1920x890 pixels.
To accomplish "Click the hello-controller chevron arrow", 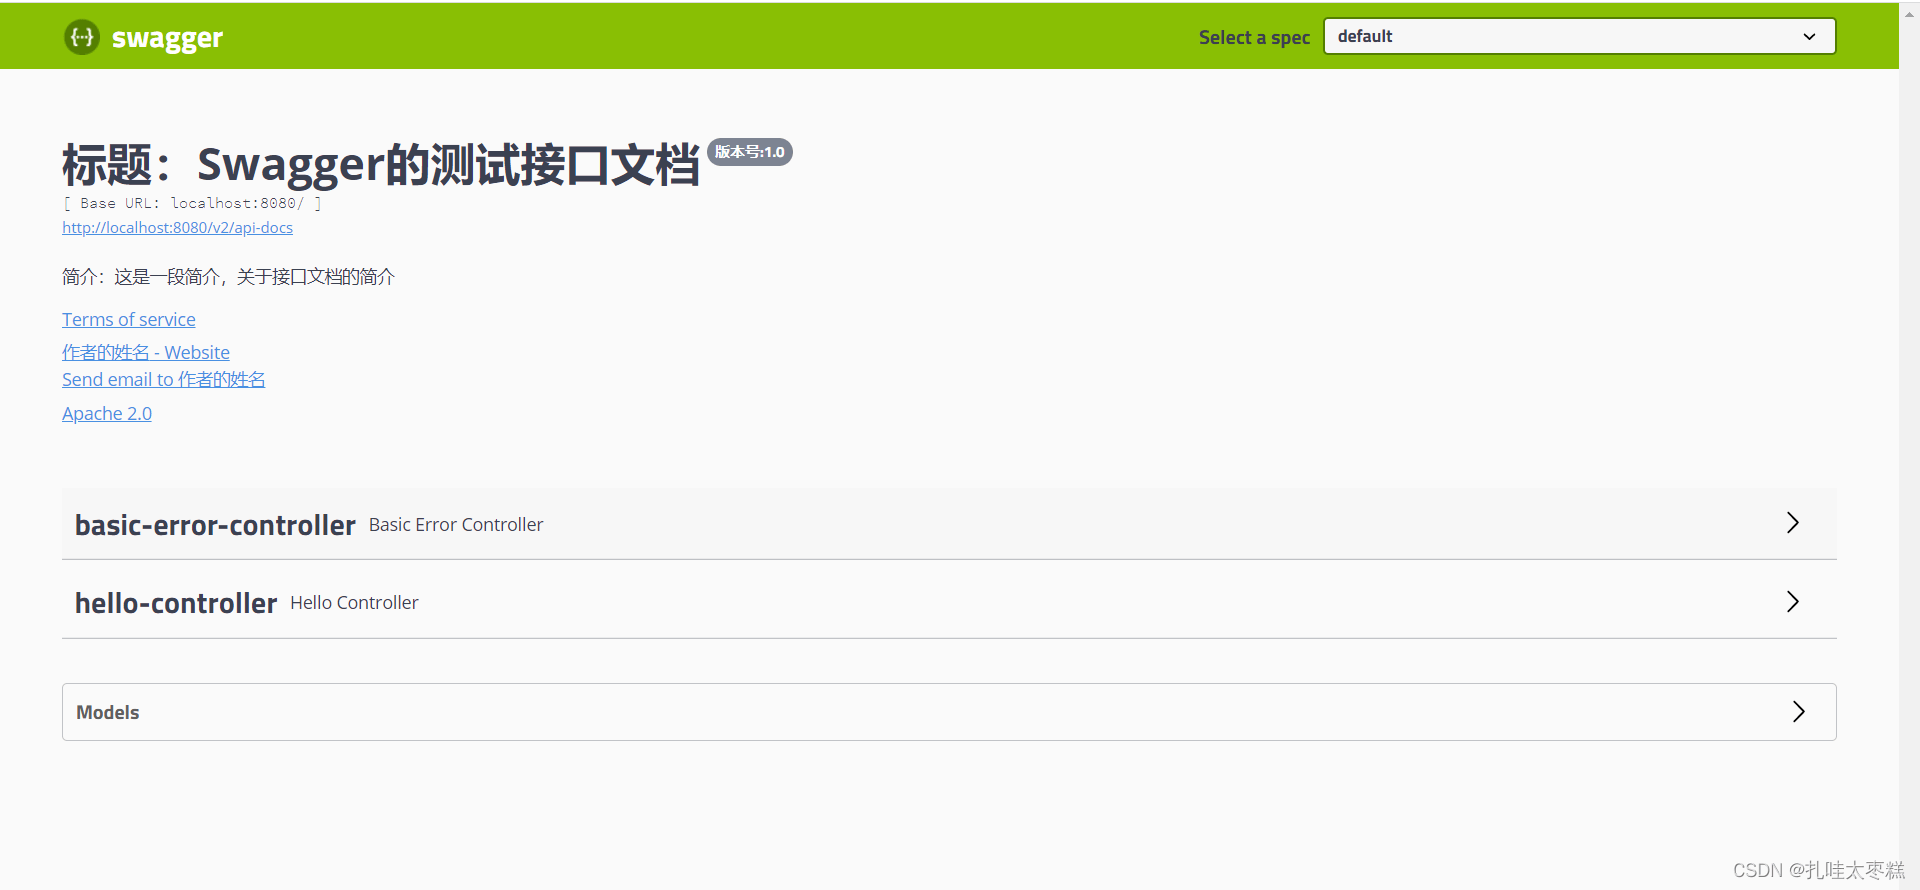I will [1793, 601].
